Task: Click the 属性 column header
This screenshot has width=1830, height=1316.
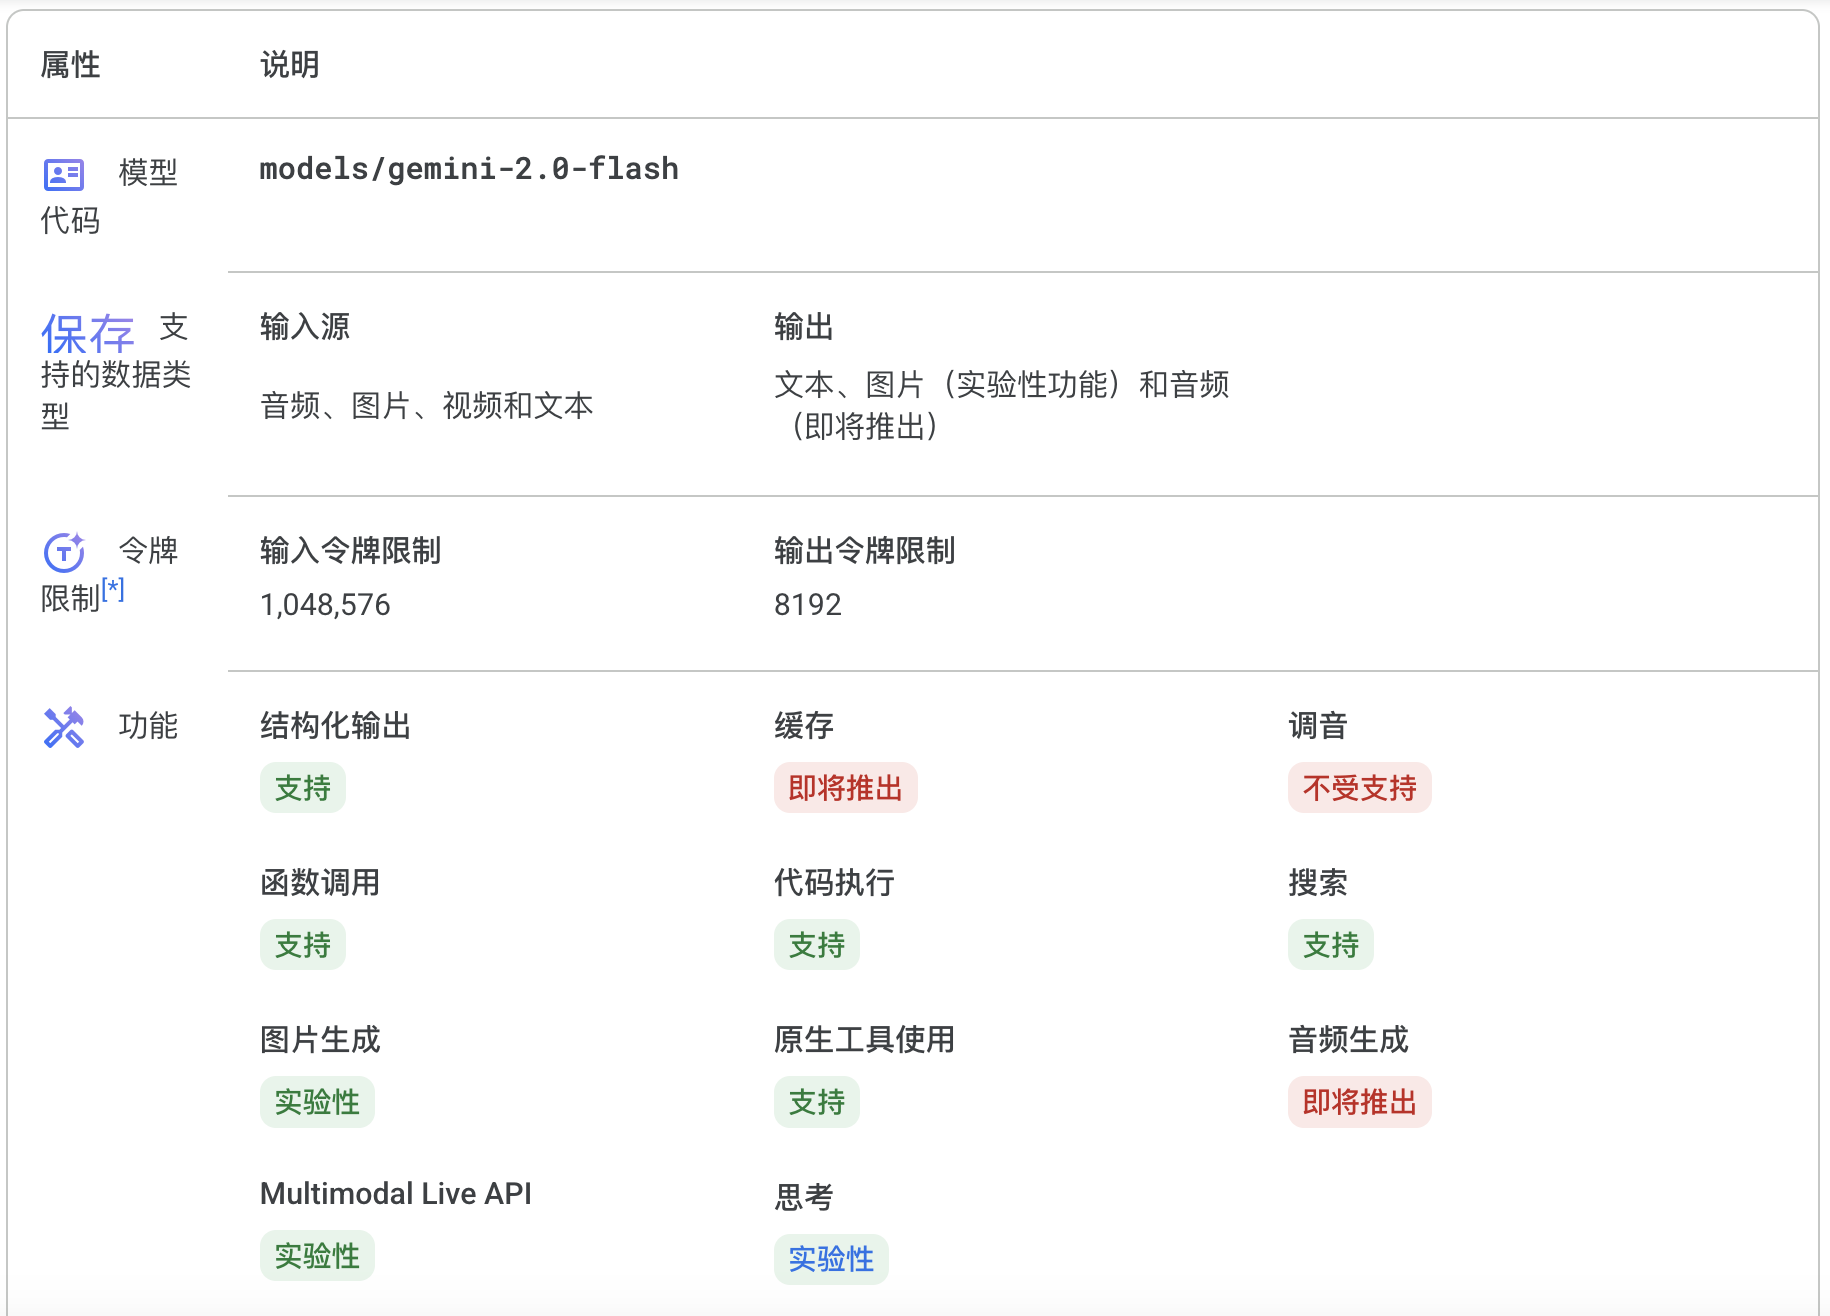Action: pyautogui.click(x=70, y=65)
